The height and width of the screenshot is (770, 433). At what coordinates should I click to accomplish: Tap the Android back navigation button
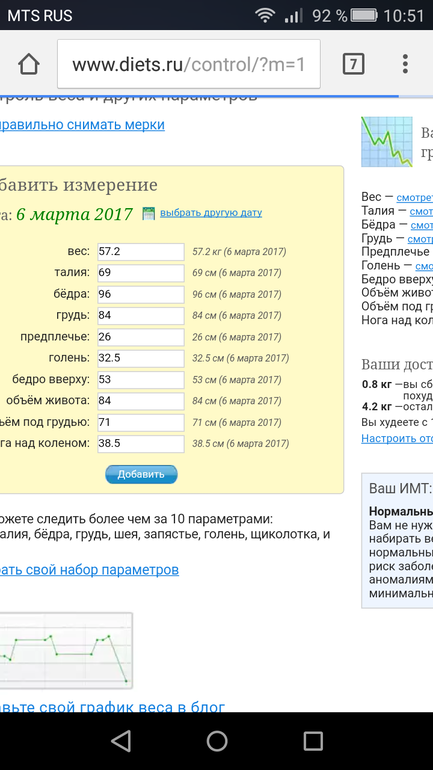pyautogui.click(x=121, y=741)
